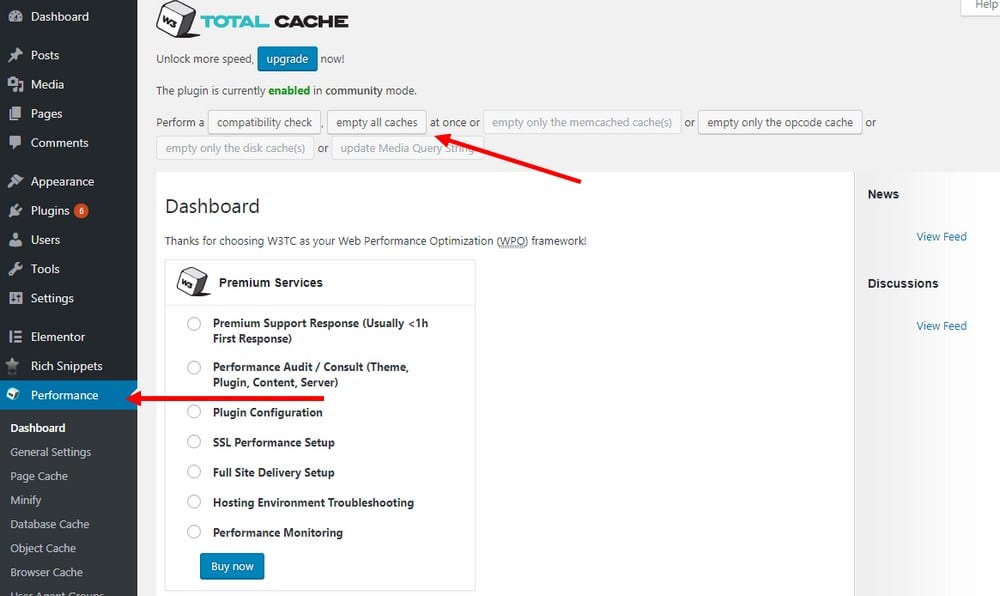Screen dimensions: 1000x596
Task: Click the W3 Total Cache logo
Action: (x=253, y=20)
